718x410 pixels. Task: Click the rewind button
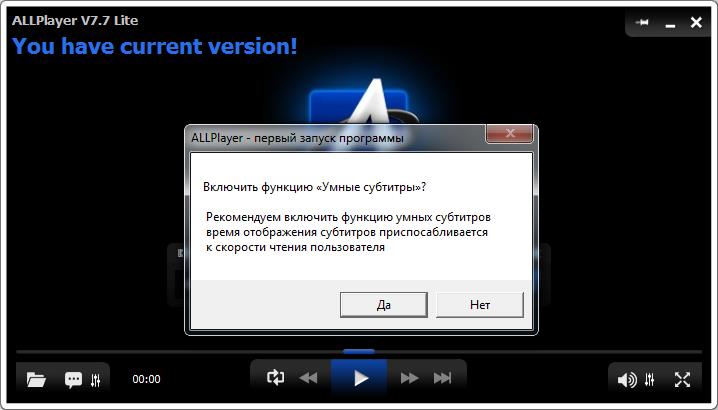point(308,378)
